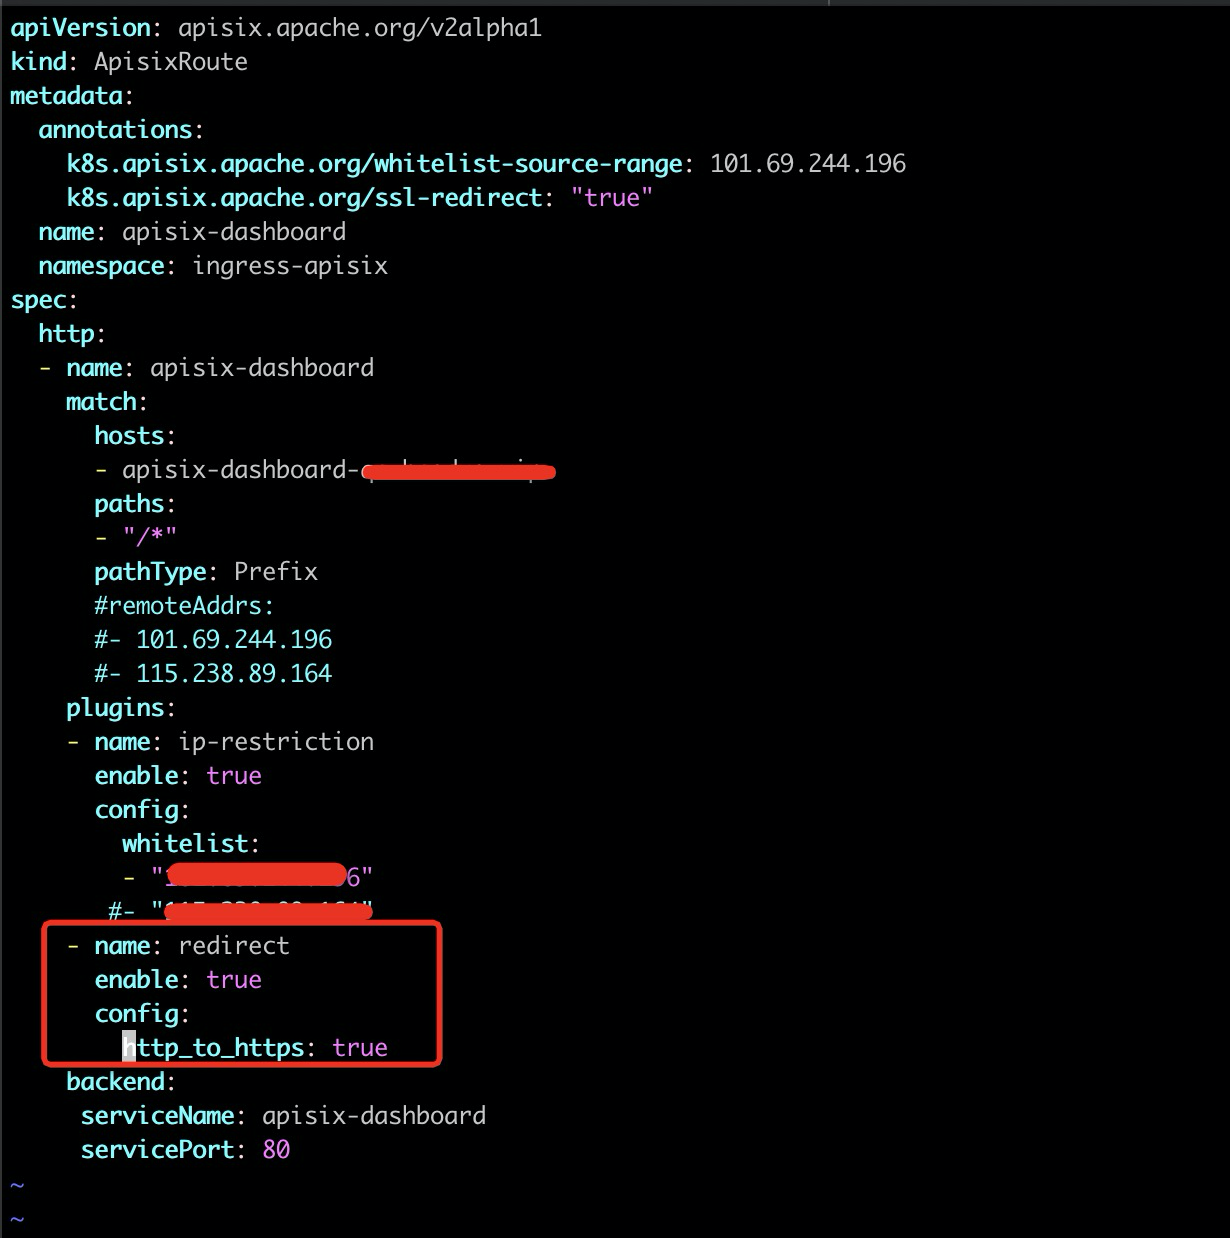Place cursor on the spec key

click(x=38, y=300)
